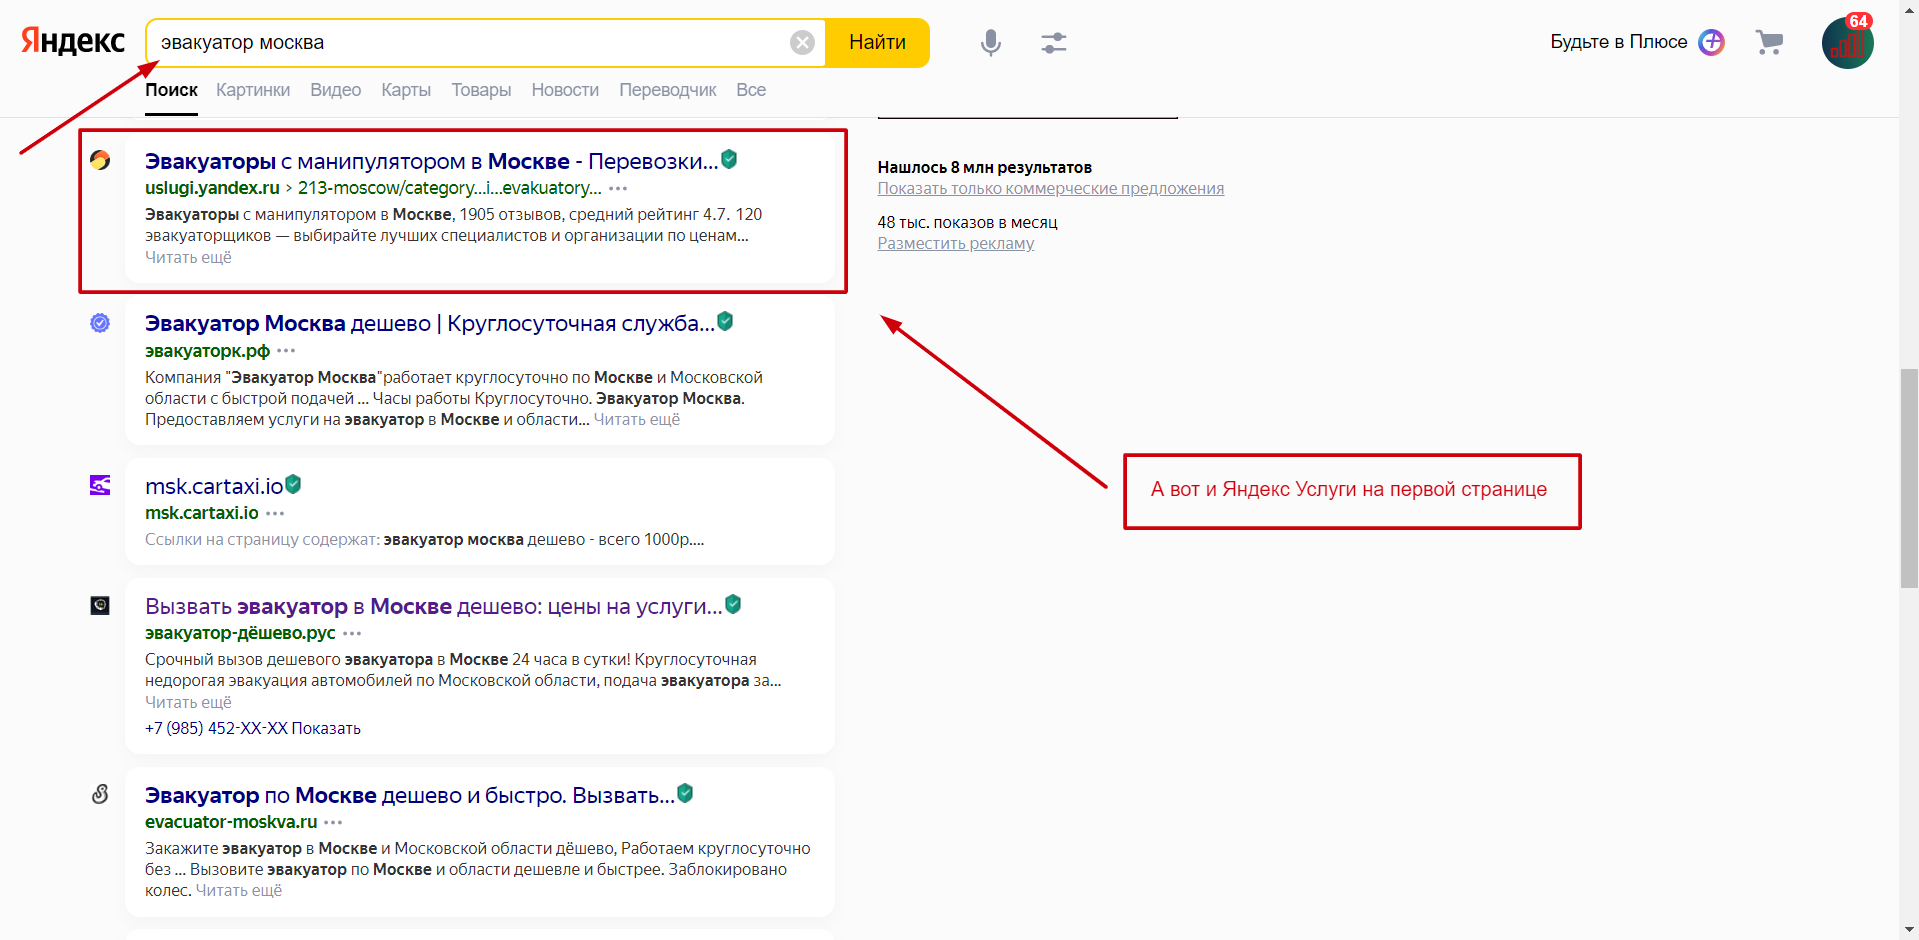The height and width of the screenshot is (940, 1919).
Task: Click the uslugi.yandex.ru green URL
Action: click(x=212, y=188)
